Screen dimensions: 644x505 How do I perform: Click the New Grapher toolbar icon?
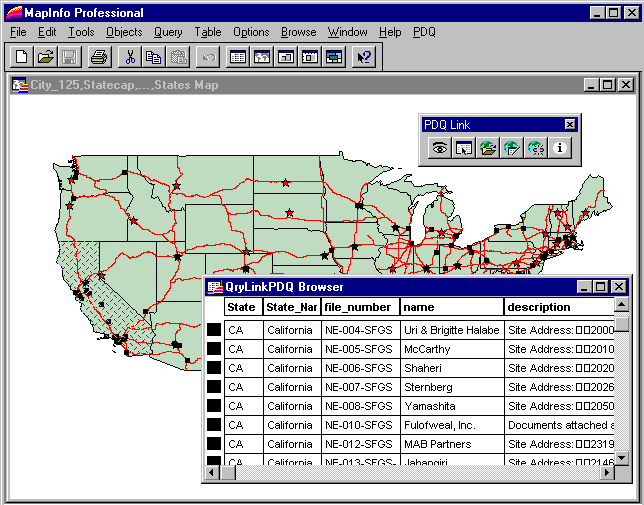286,57
